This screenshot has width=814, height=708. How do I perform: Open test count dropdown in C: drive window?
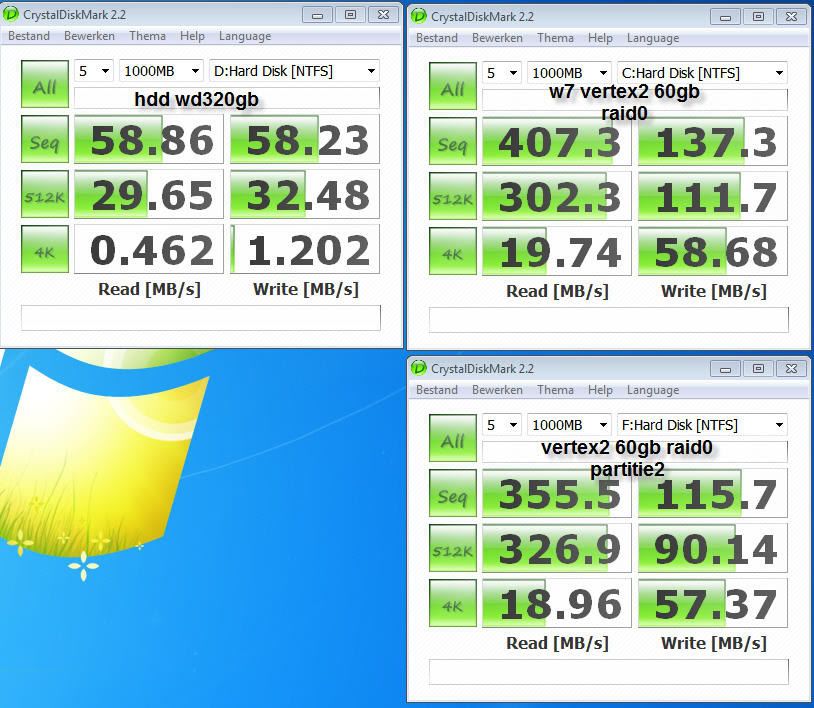[x=501, y=73]
